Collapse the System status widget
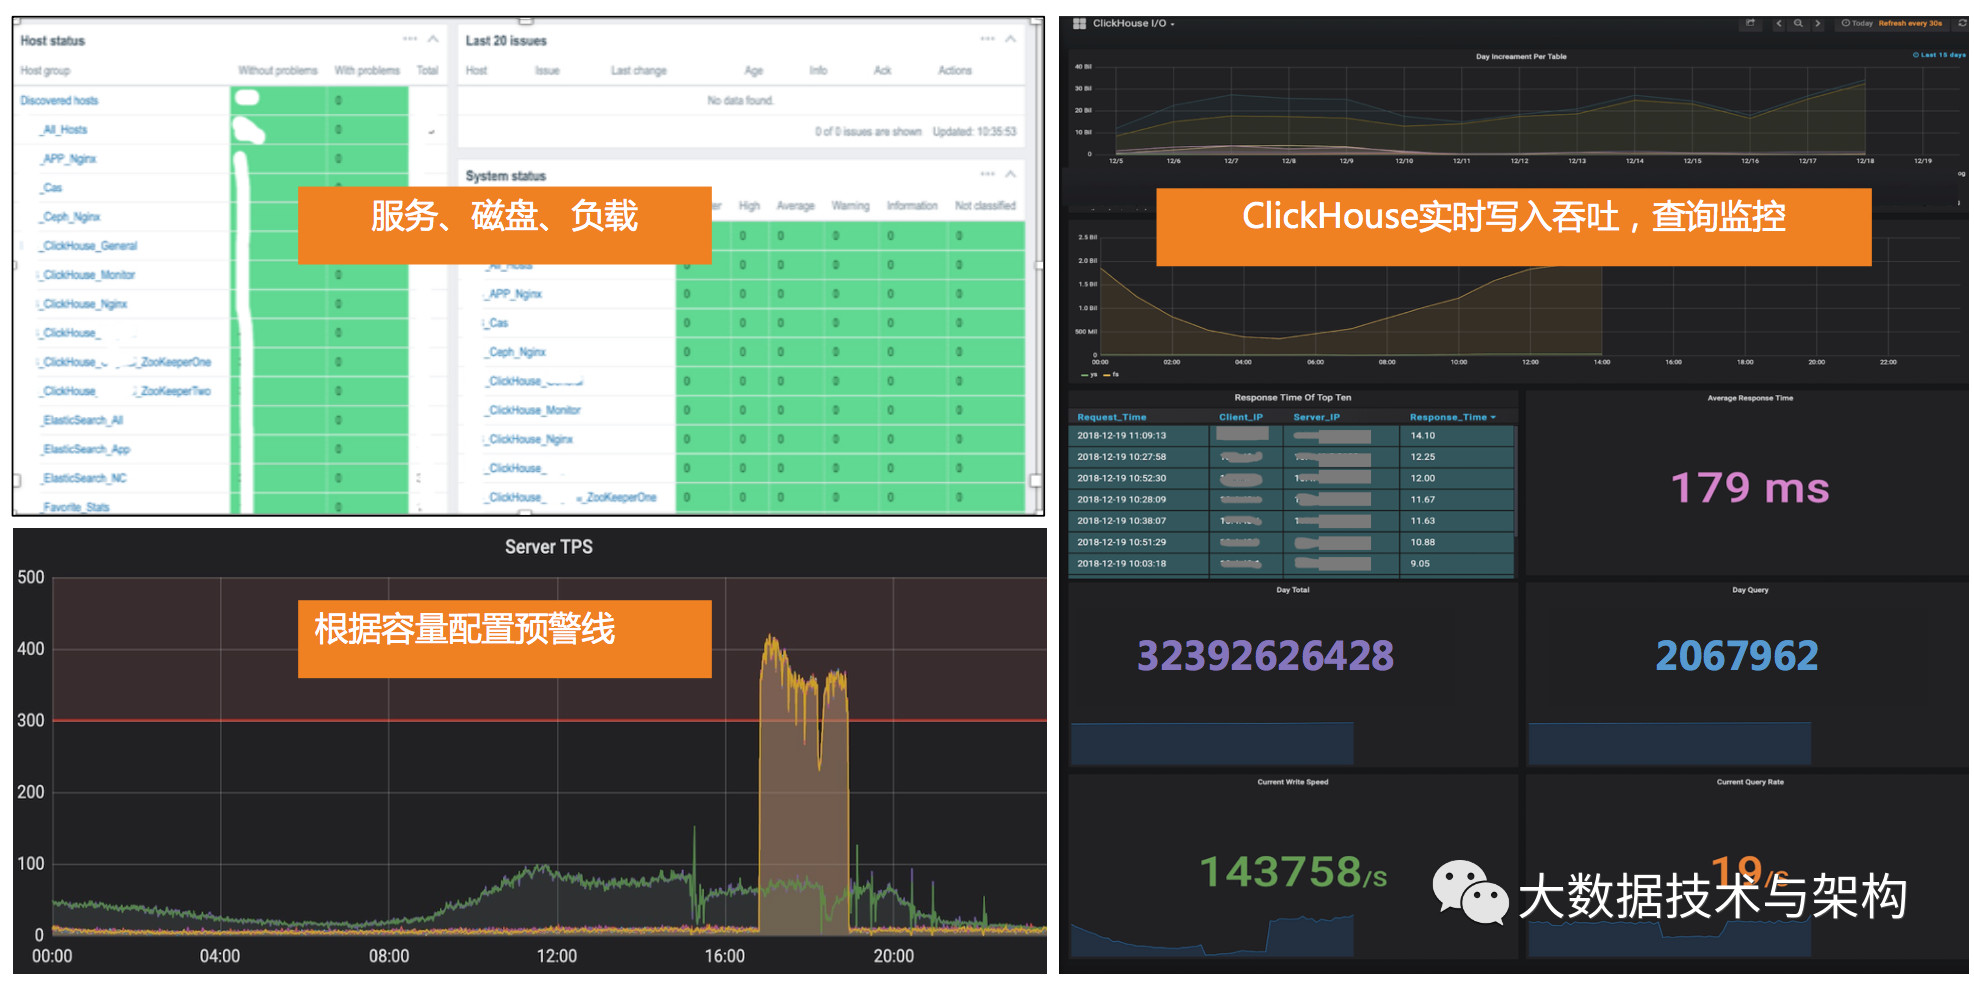Screen dimensions: 1974x984 pyautogui.click(x=1010, y=174)
